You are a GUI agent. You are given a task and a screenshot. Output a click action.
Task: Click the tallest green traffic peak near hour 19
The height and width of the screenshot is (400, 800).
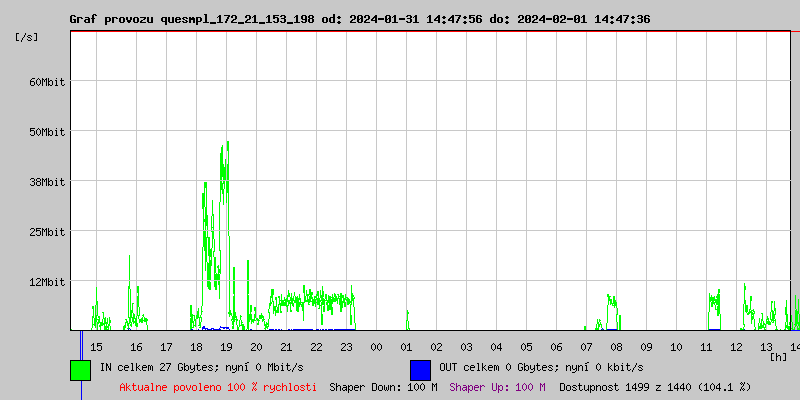click(x=228, y=144)
